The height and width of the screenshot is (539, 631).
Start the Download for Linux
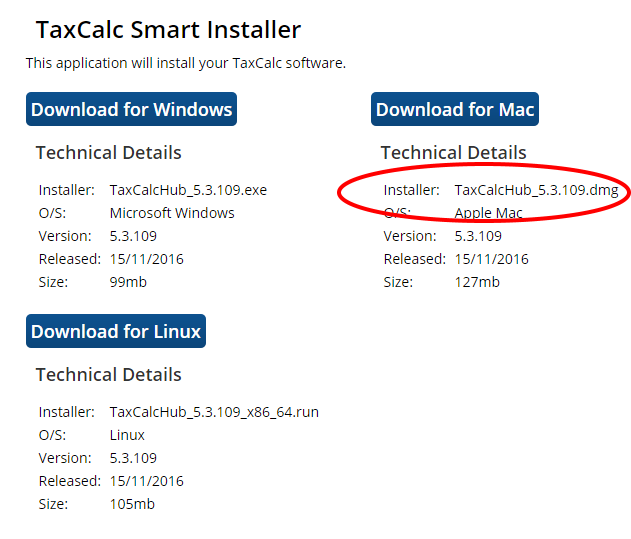[x=116, y=331]
